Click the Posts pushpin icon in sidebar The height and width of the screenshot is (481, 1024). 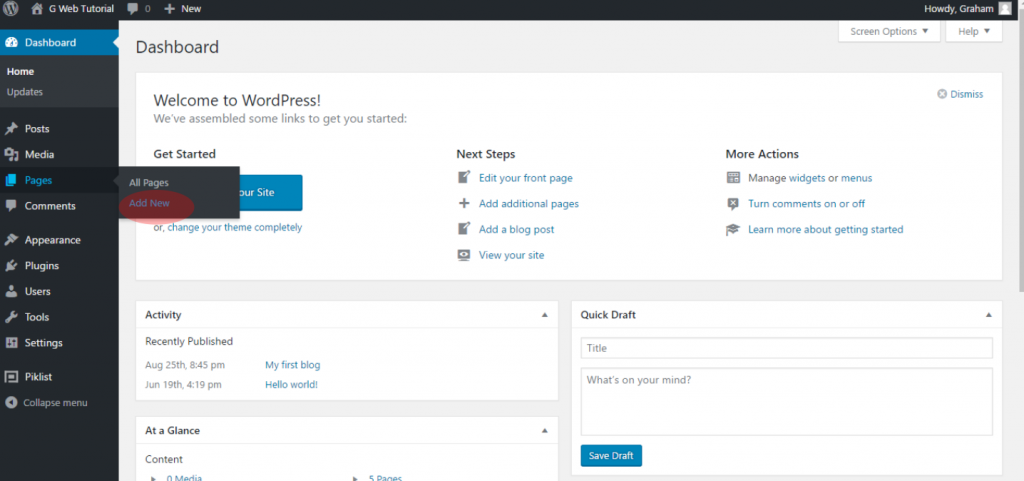[11, 129]
